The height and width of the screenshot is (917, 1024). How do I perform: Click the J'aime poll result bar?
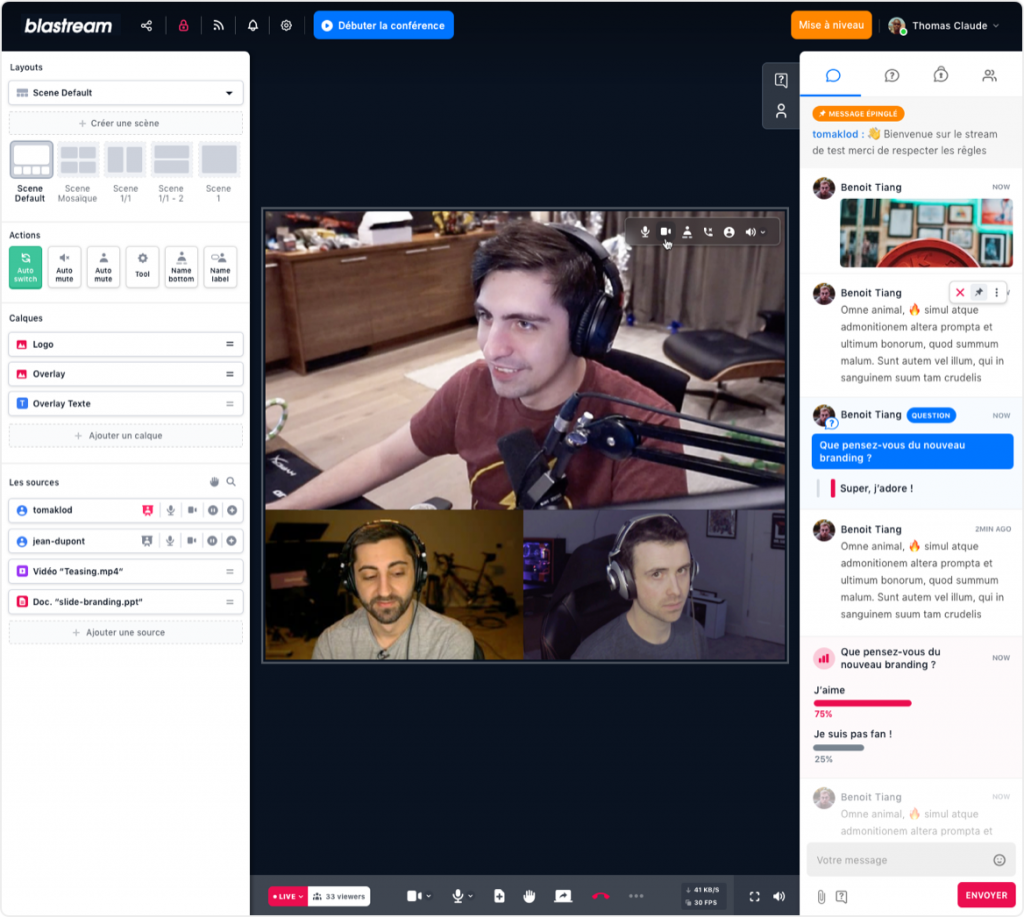click(x=862, y=703)
